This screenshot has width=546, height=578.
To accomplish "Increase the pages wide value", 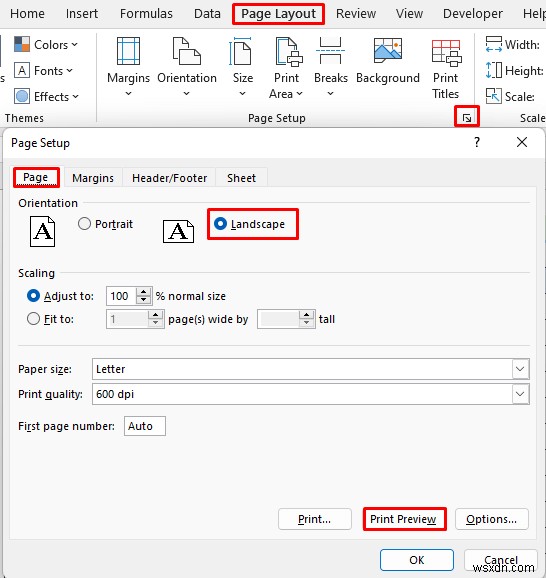I will (x=156, y=314).
